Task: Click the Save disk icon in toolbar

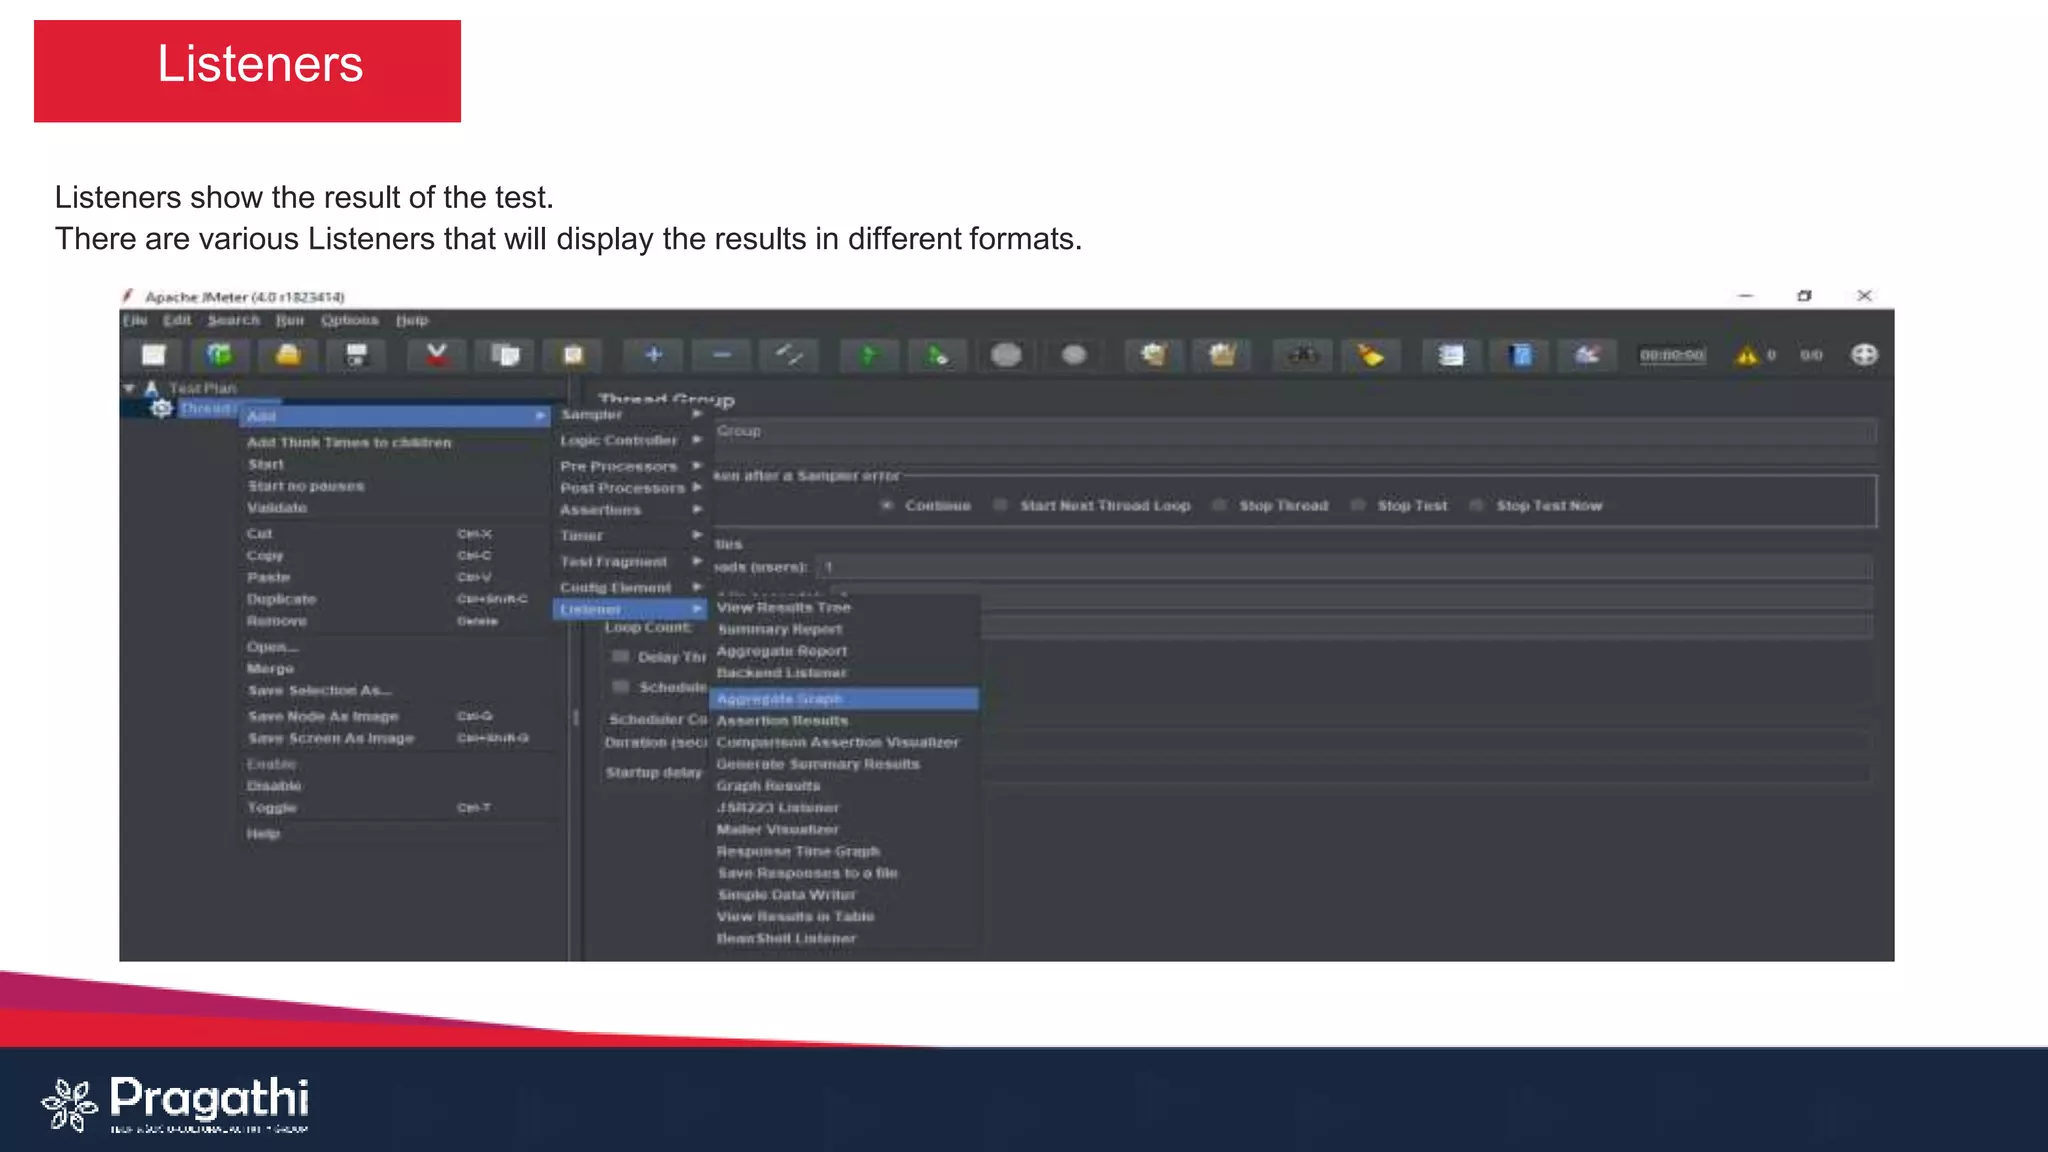Action: pyautogui.click(x=357, y=355)
